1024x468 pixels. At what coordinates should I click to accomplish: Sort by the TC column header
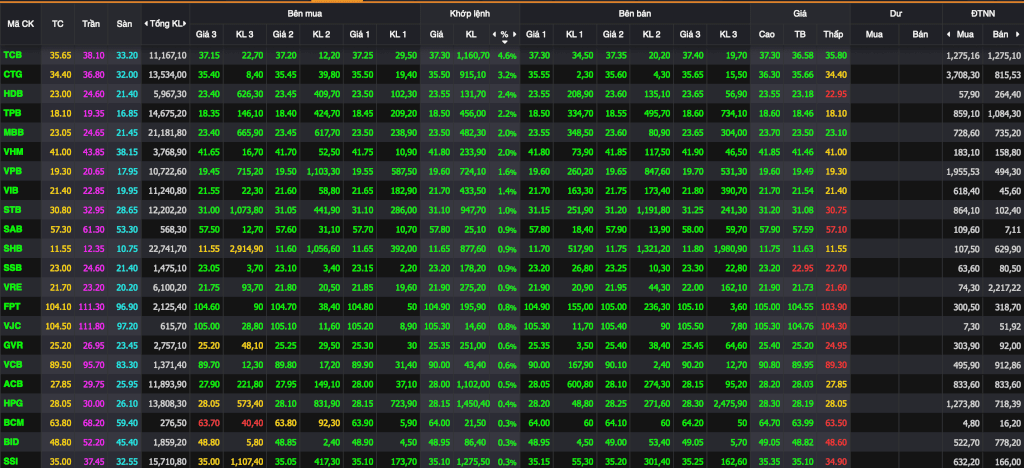click(57, 23)
